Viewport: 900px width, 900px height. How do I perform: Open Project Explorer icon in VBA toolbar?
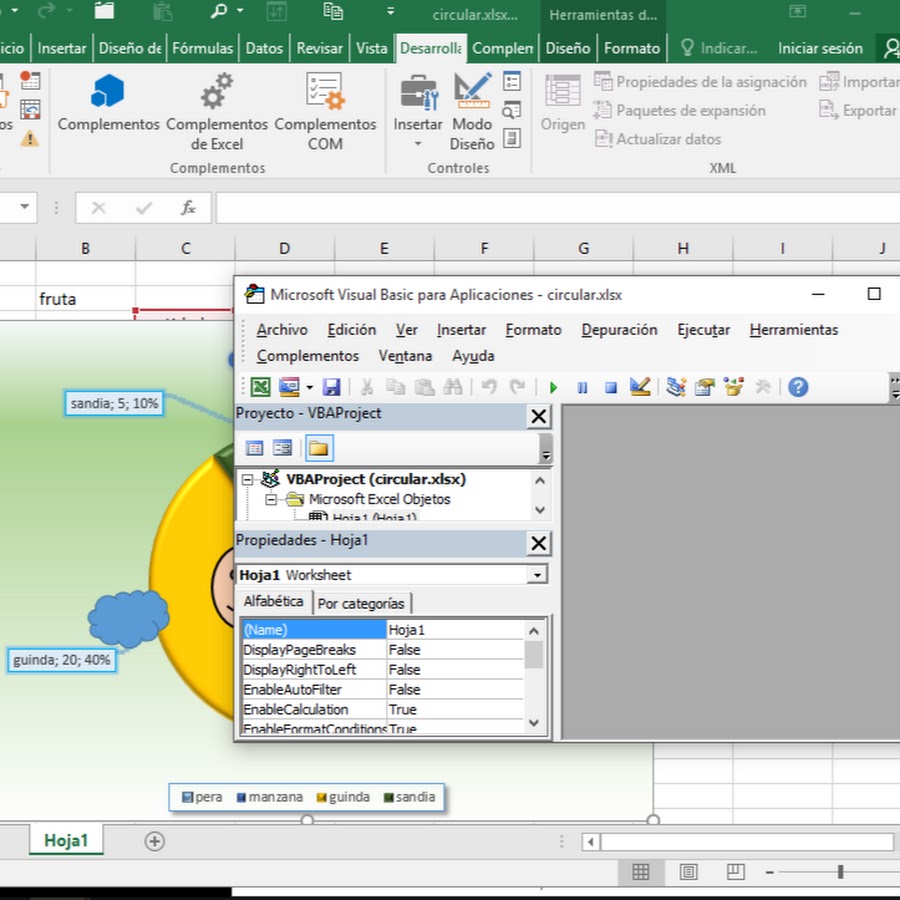(x=676, y=388)
